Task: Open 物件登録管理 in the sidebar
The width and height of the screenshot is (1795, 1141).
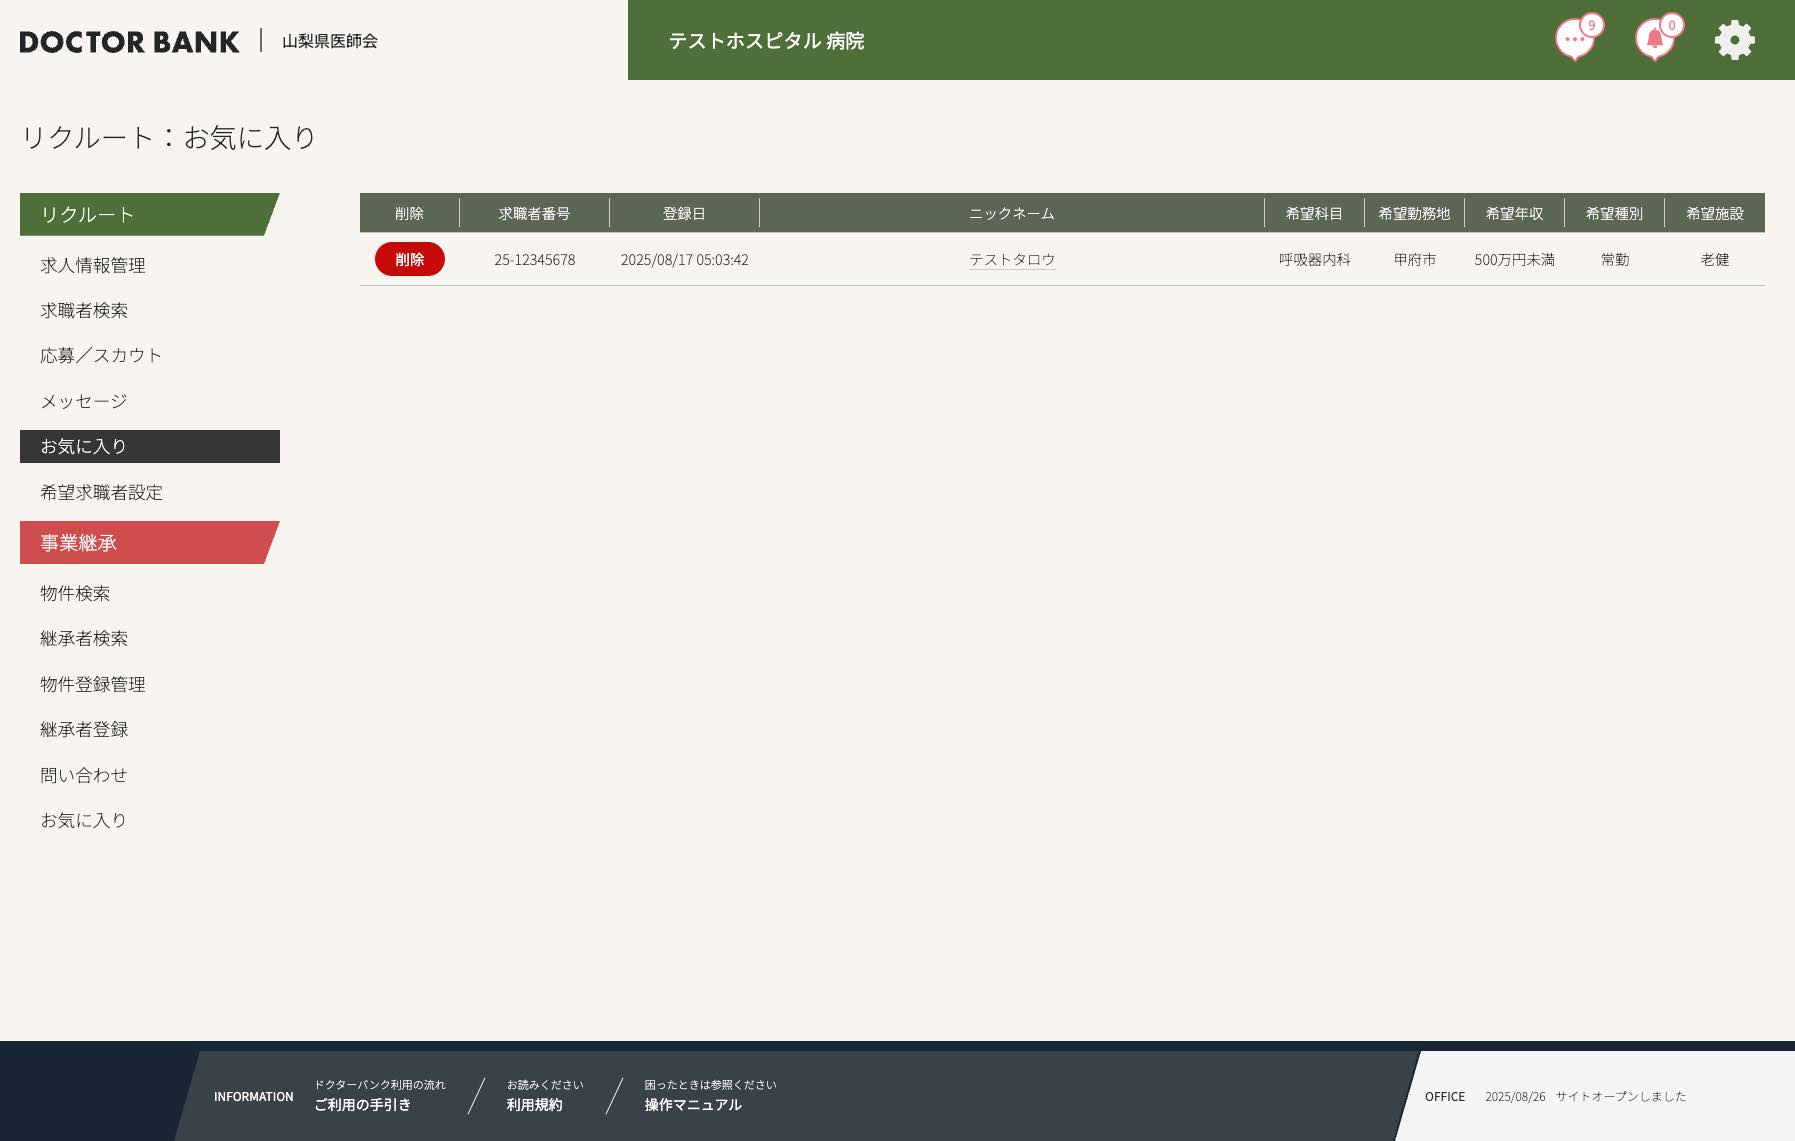Action: coord(93,685)
